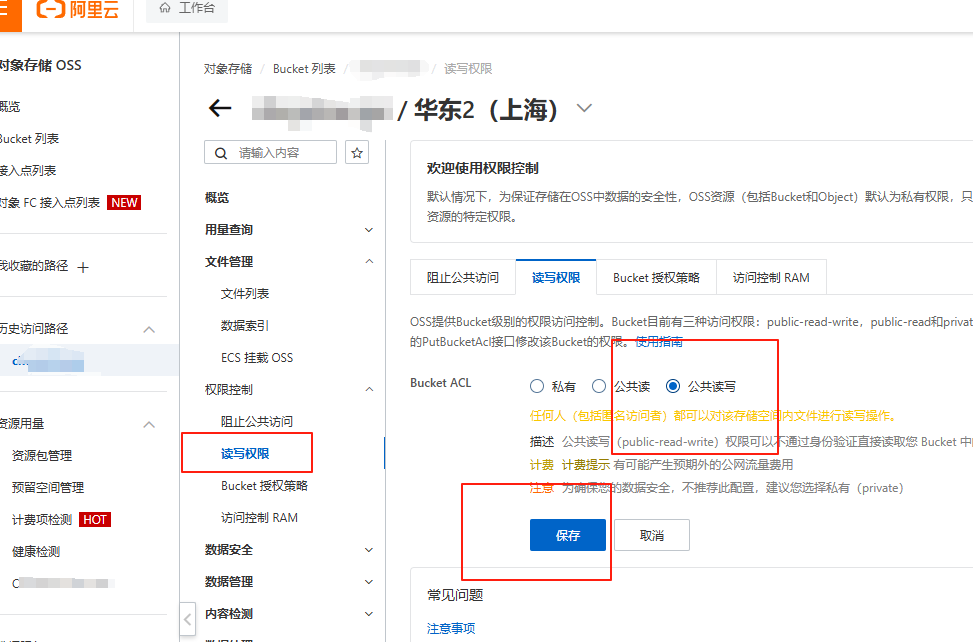The image size is (973, 642).
Task: Click the 保存 button to save ACL settings
Action: pyautogui.click(x=567, y=535)
